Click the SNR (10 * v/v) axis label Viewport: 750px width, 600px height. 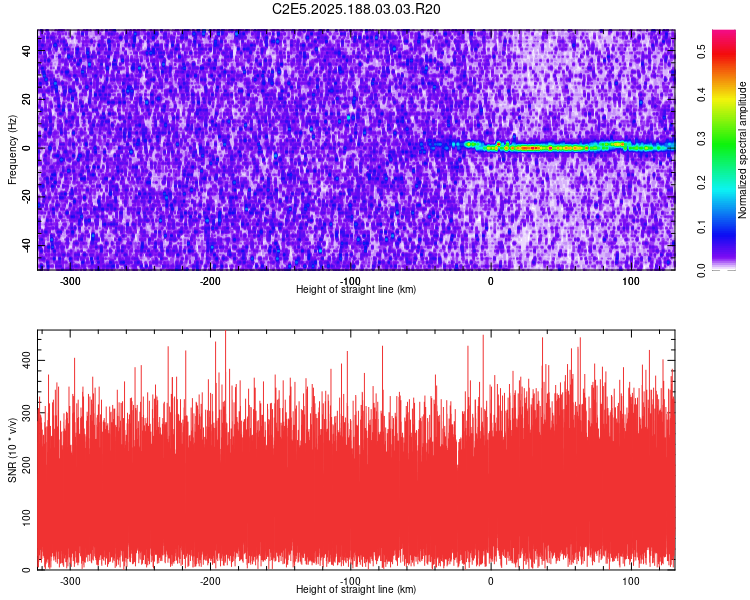tap(12, 450)
